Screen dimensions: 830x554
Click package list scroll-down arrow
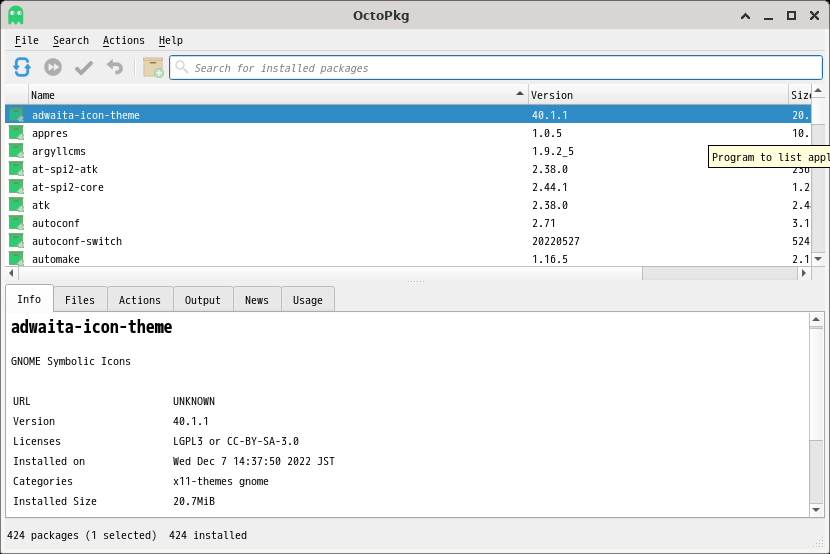coord(818,259)
